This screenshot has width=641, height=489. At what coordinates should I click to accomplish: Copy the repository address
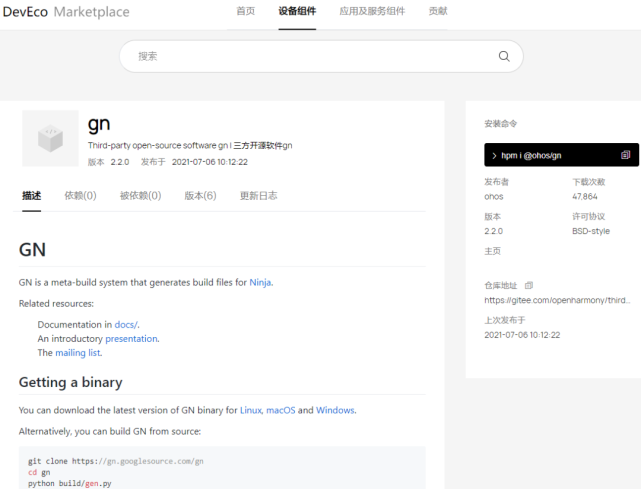pyautogui.click(x=529, y=285)
